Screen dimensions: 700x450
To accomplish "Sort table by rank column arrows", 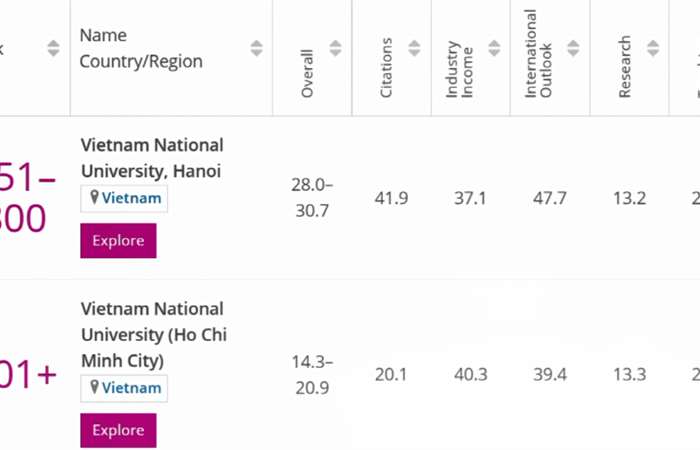I will 53,48.
